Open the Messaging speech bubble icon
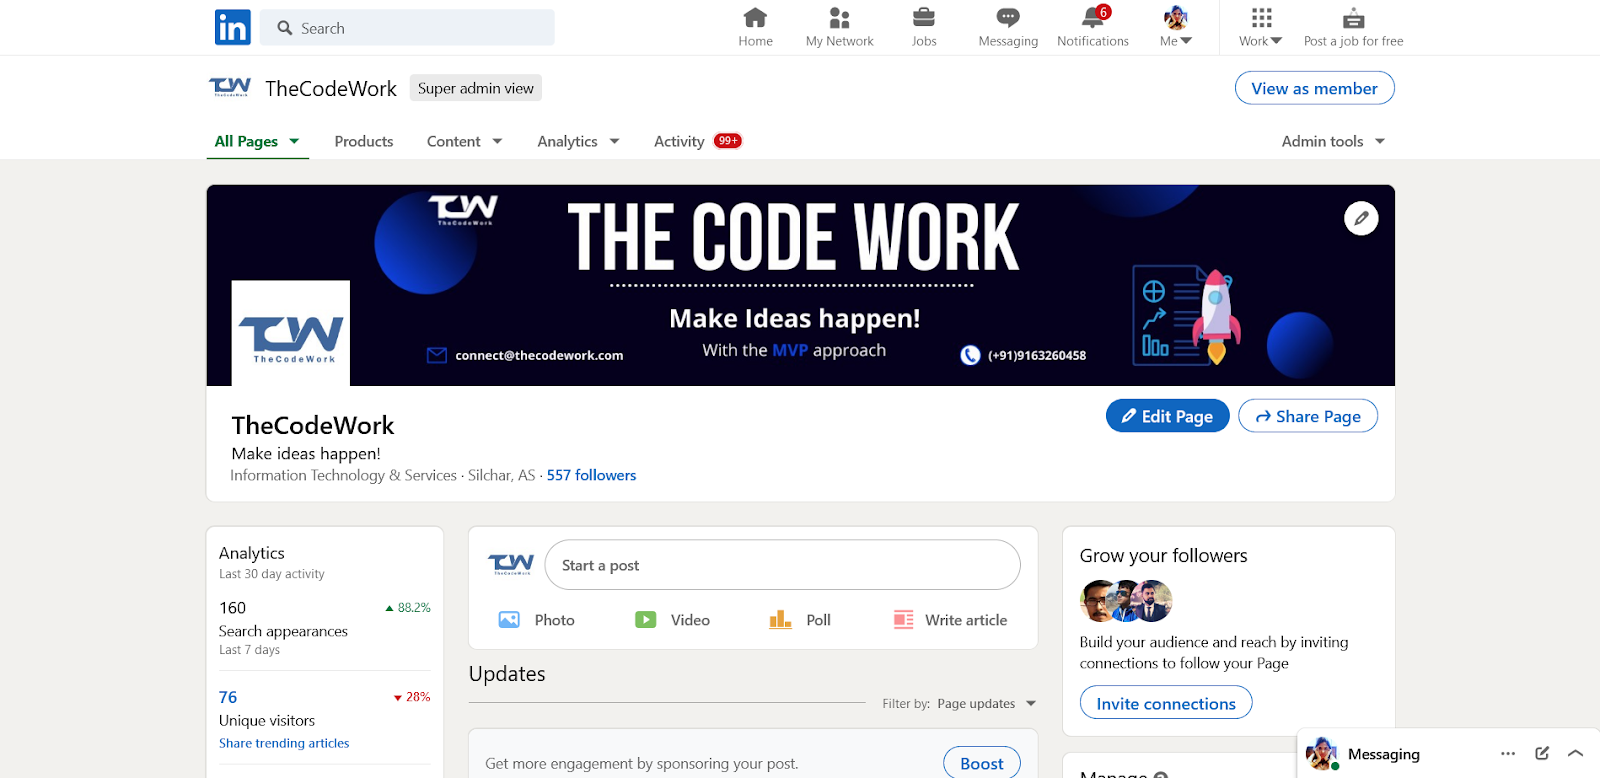The image size is (1600, 778). (1008, 18)
